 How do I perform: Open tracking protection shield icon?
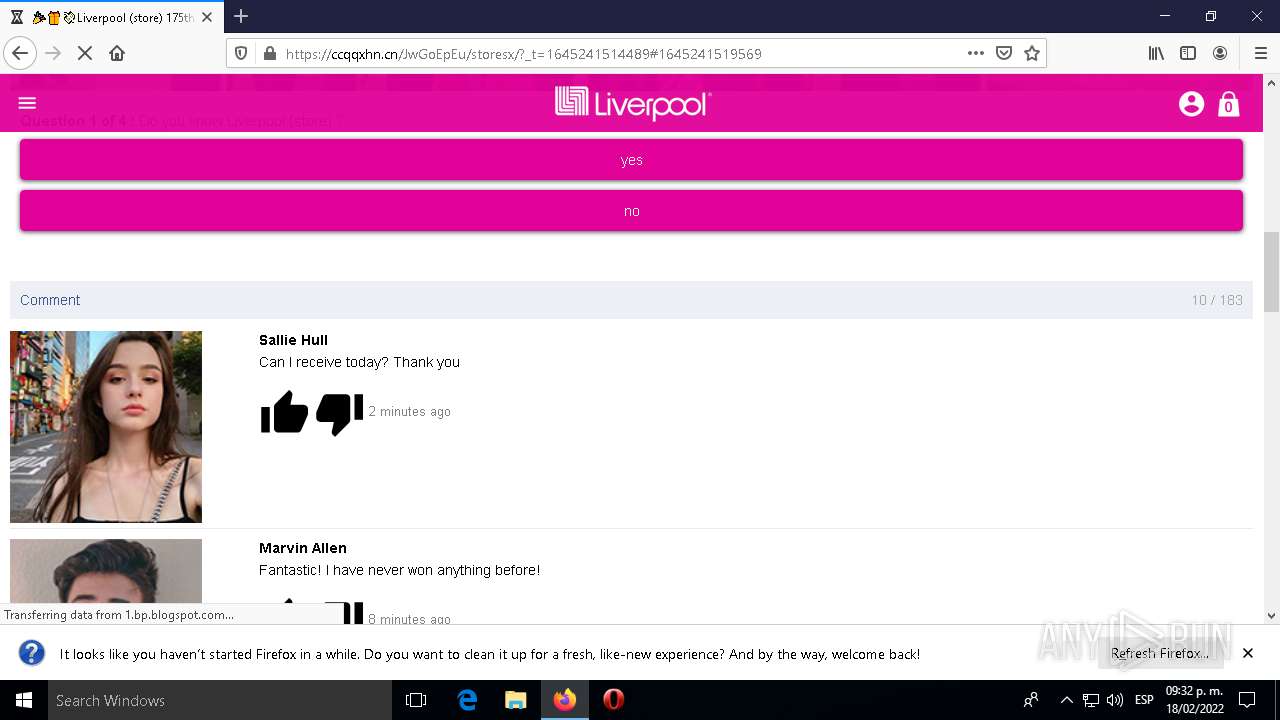click(241, 54)
